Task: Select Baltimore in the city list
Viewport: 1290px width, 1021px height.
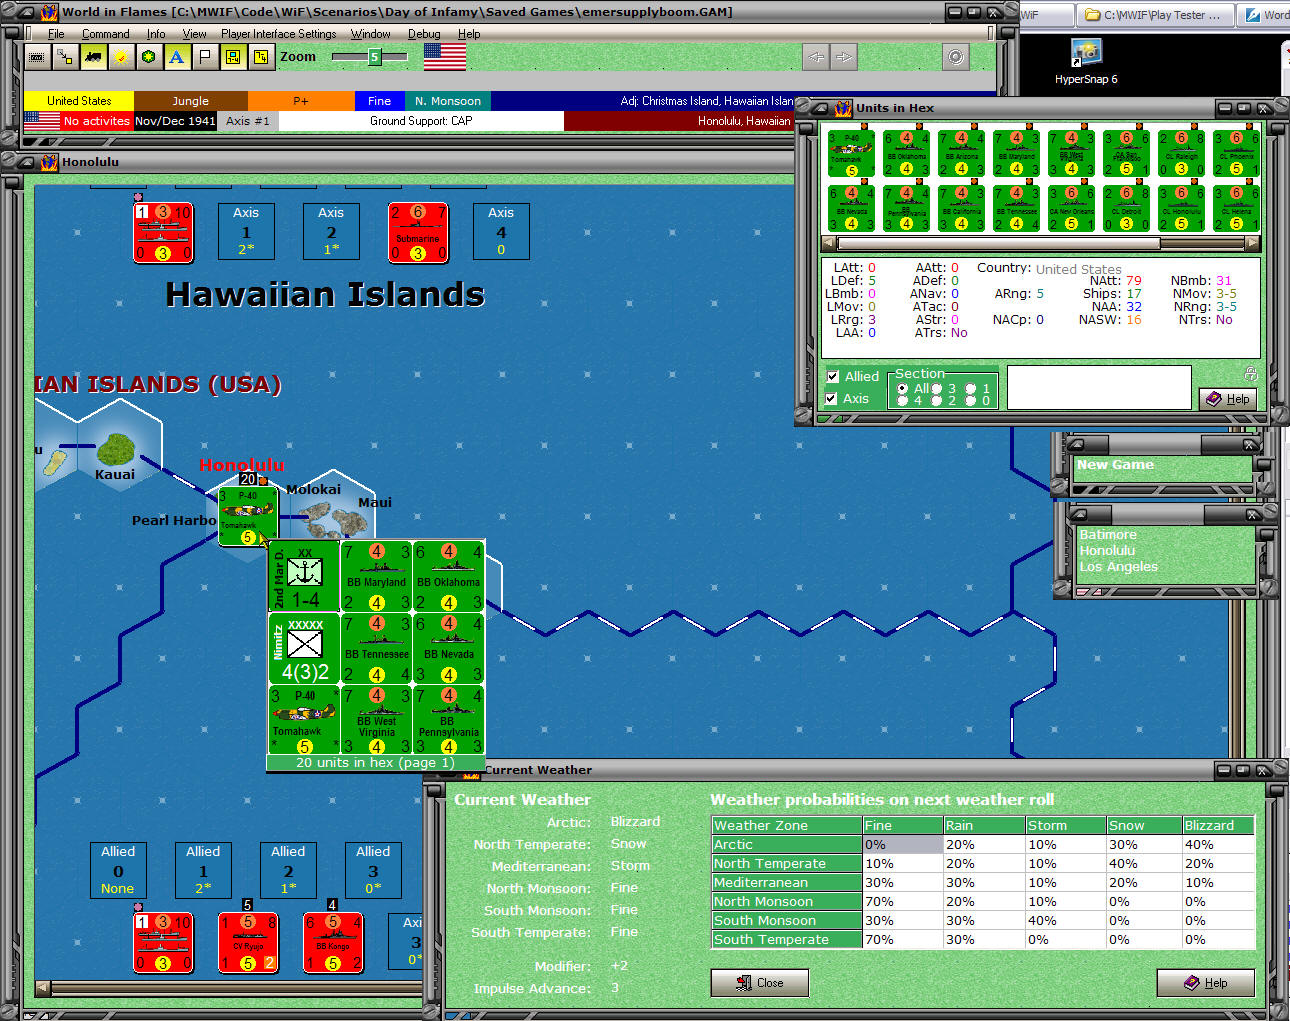Action: [x=1108, y=535]
